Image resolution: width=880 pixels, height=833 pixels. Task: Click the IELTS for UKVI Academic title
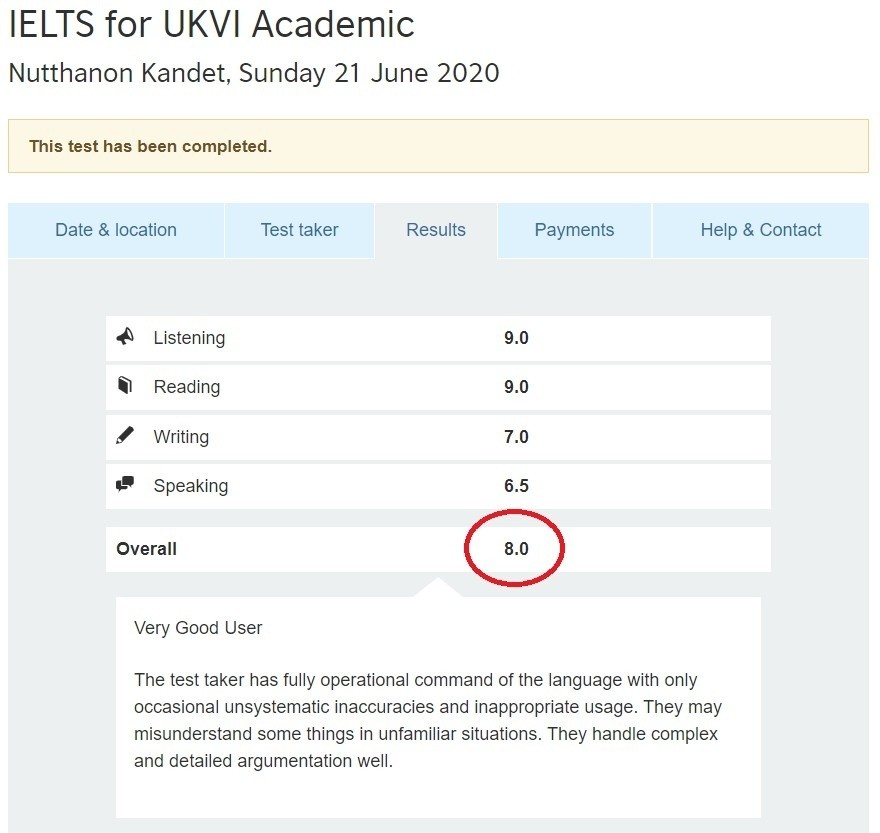(211, 25)
